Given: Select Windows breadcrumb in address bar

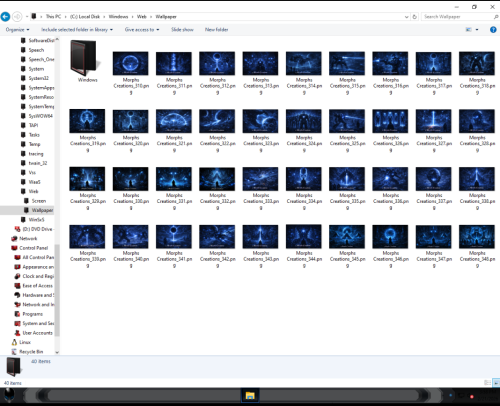Looking at the screenshot, I should pos(118,16).
